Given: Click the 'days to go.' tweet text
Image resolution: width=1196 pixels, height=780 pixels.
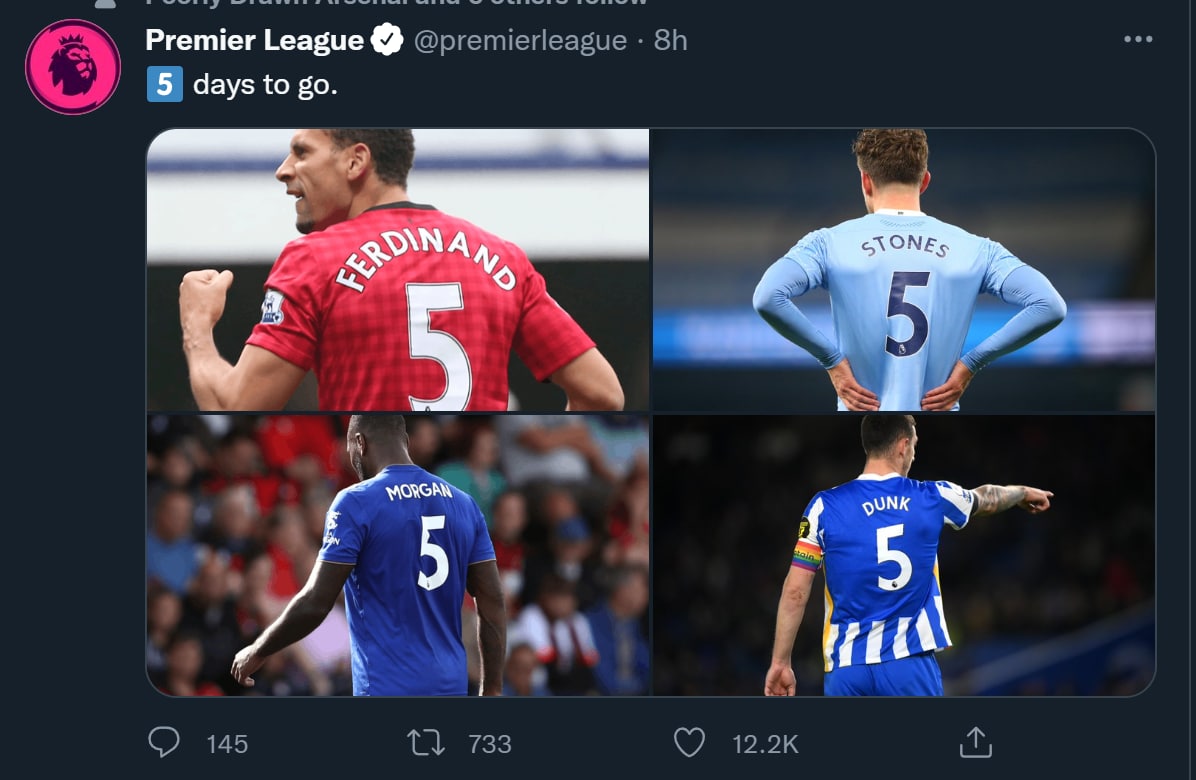Looking at the screenshot, I should pos(265,85).
